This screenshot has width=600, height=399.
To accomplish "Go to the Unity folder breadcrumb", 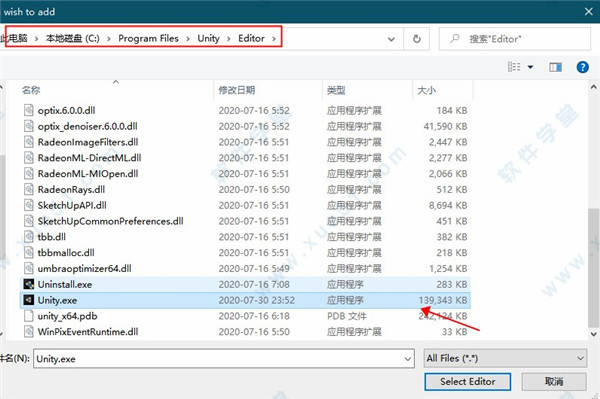I will [x=209, y=38].
